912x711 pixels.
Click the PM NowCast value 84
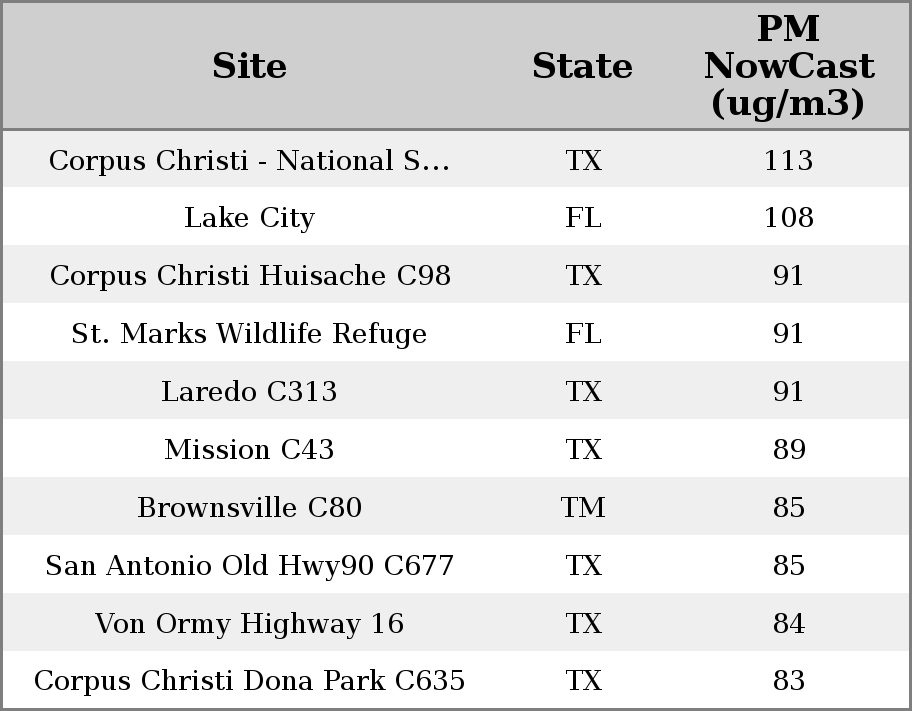pos(788,623)
